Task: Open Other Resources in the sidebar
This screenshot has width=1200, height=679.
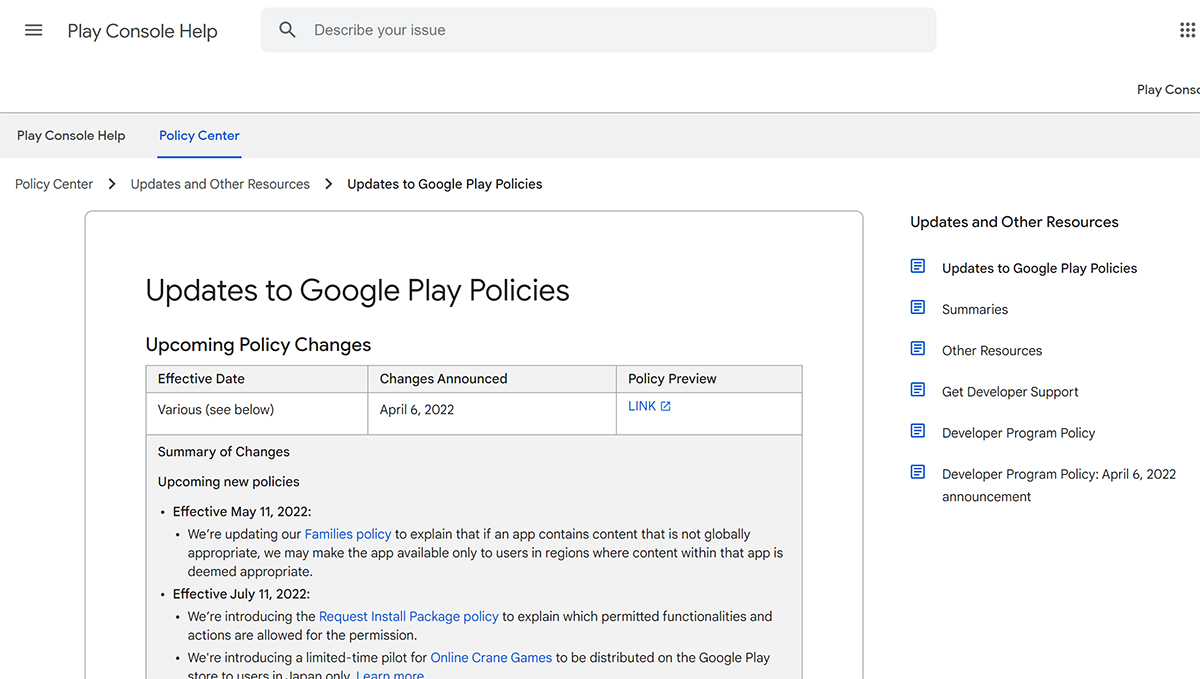Action: tap(992, 350)
